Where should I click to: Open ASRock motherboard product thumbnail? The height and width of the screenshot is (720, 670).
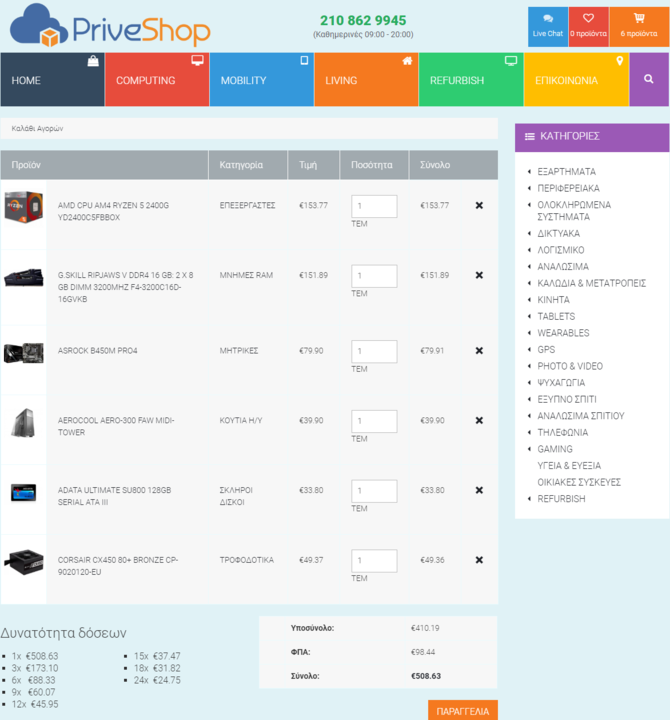pyautogui.click(x=24, y=353)
